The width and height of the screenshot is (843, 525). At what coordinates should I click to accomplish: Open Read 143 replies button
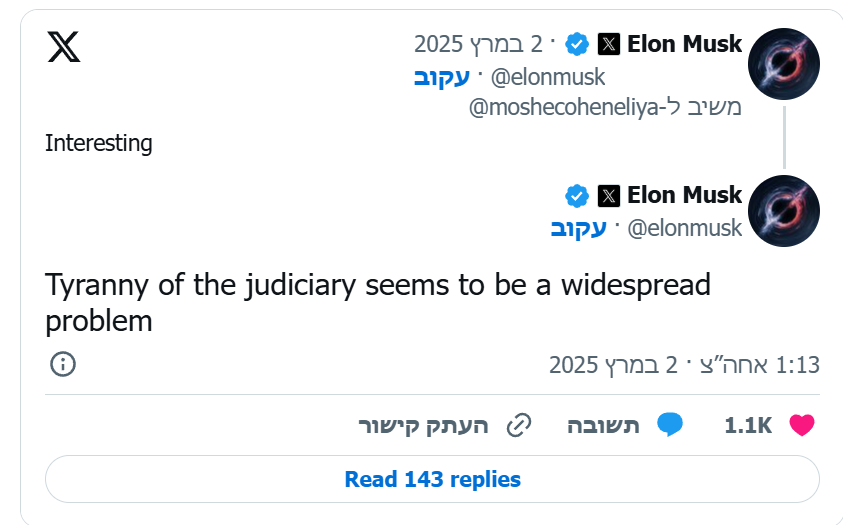(x=432, y=479)
